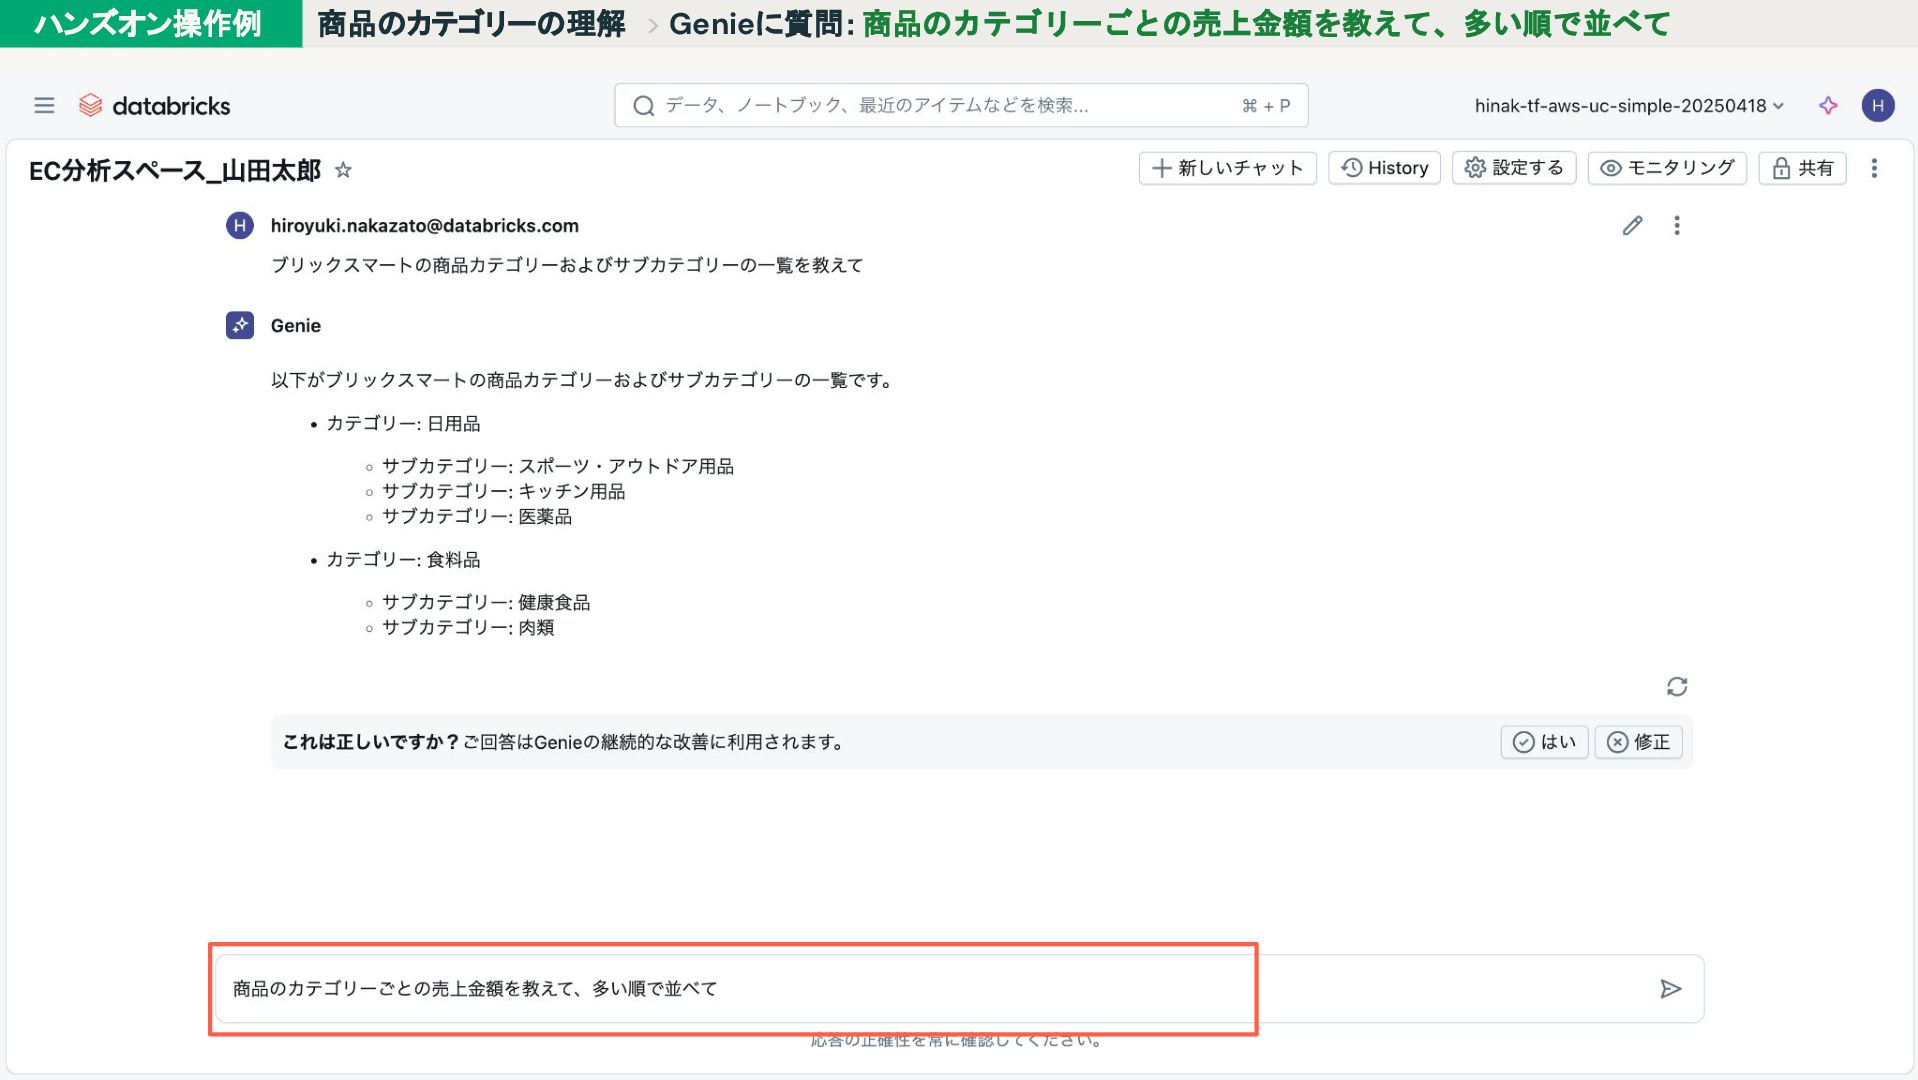Click the user question text ブリックスマートの商品カテゴリー
Viewport: 1918px width, 1080px height.
[567, 266]
